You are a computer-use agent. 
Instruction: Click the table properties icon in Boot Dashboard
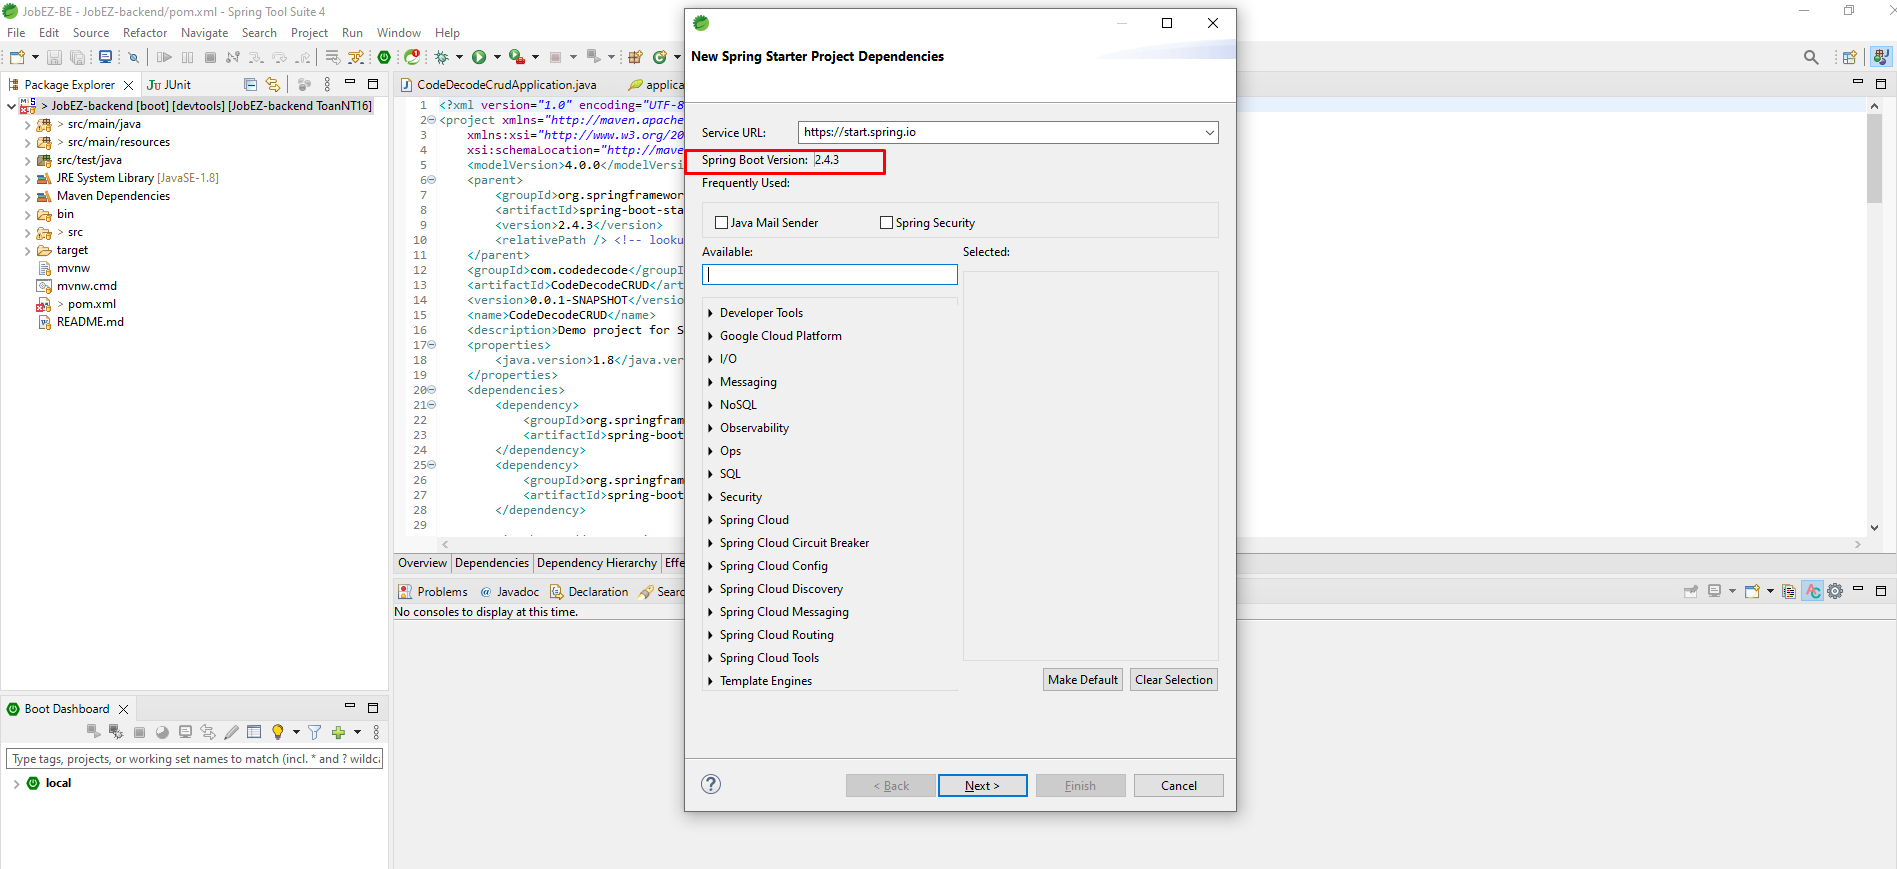254,732
